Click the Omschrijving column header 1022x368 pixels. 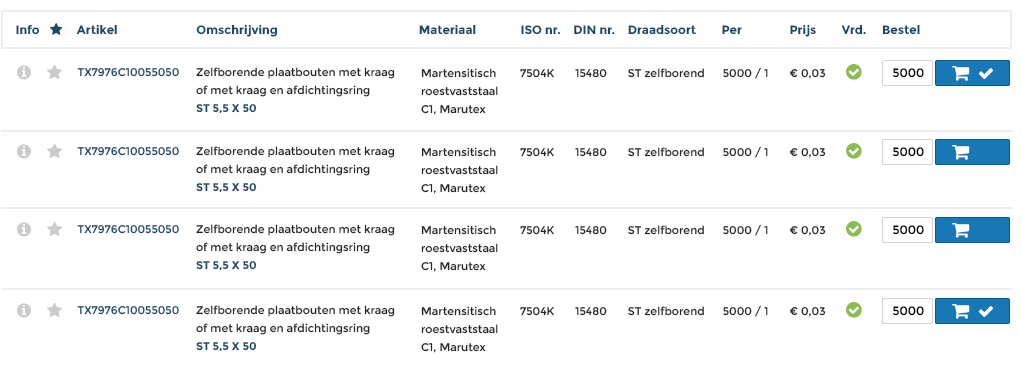[x=237, y=30]
